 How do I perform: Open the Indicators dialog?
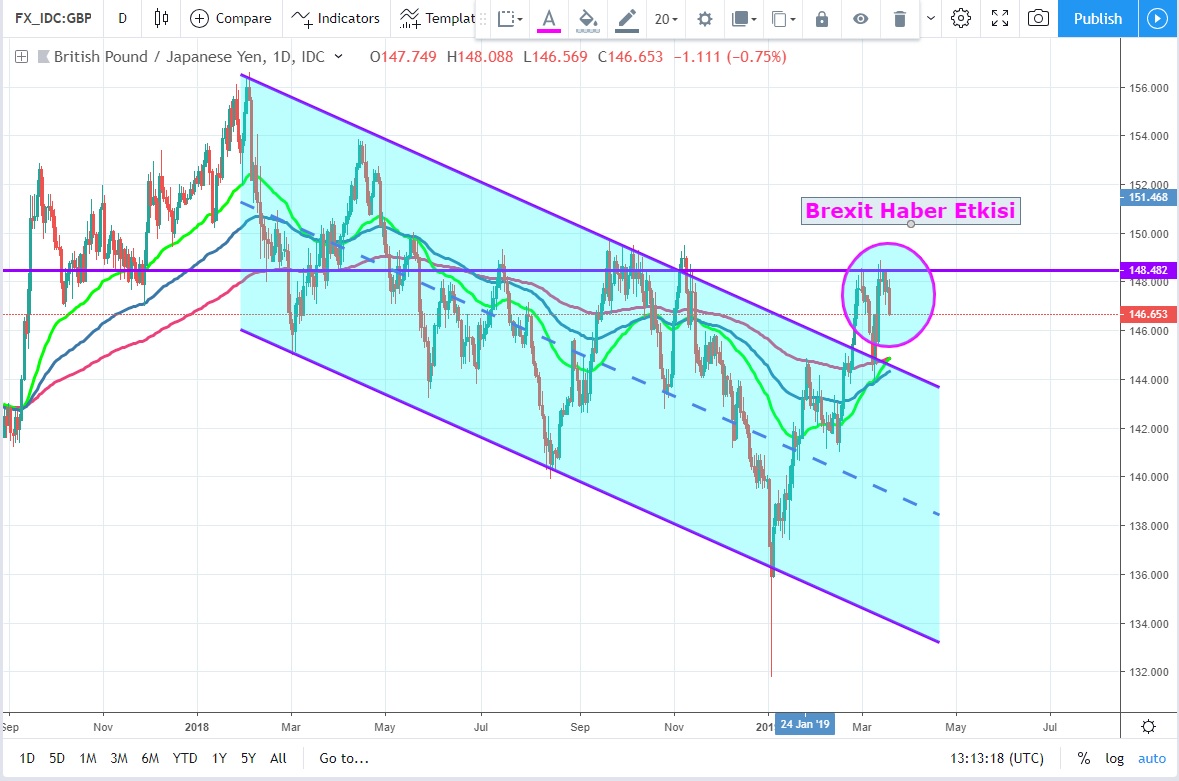pyautogui.click(x=335, y=18)
